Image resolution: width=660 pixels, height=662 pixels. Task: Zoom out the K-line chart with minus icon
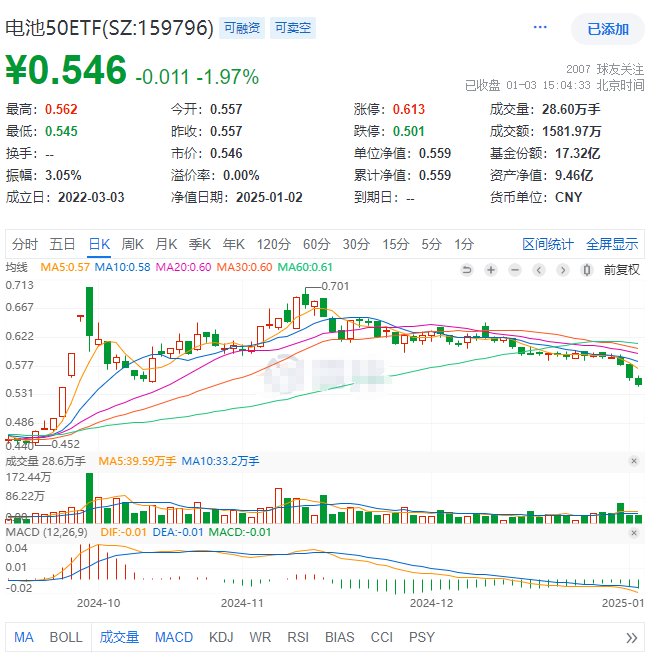pos(515,269)
